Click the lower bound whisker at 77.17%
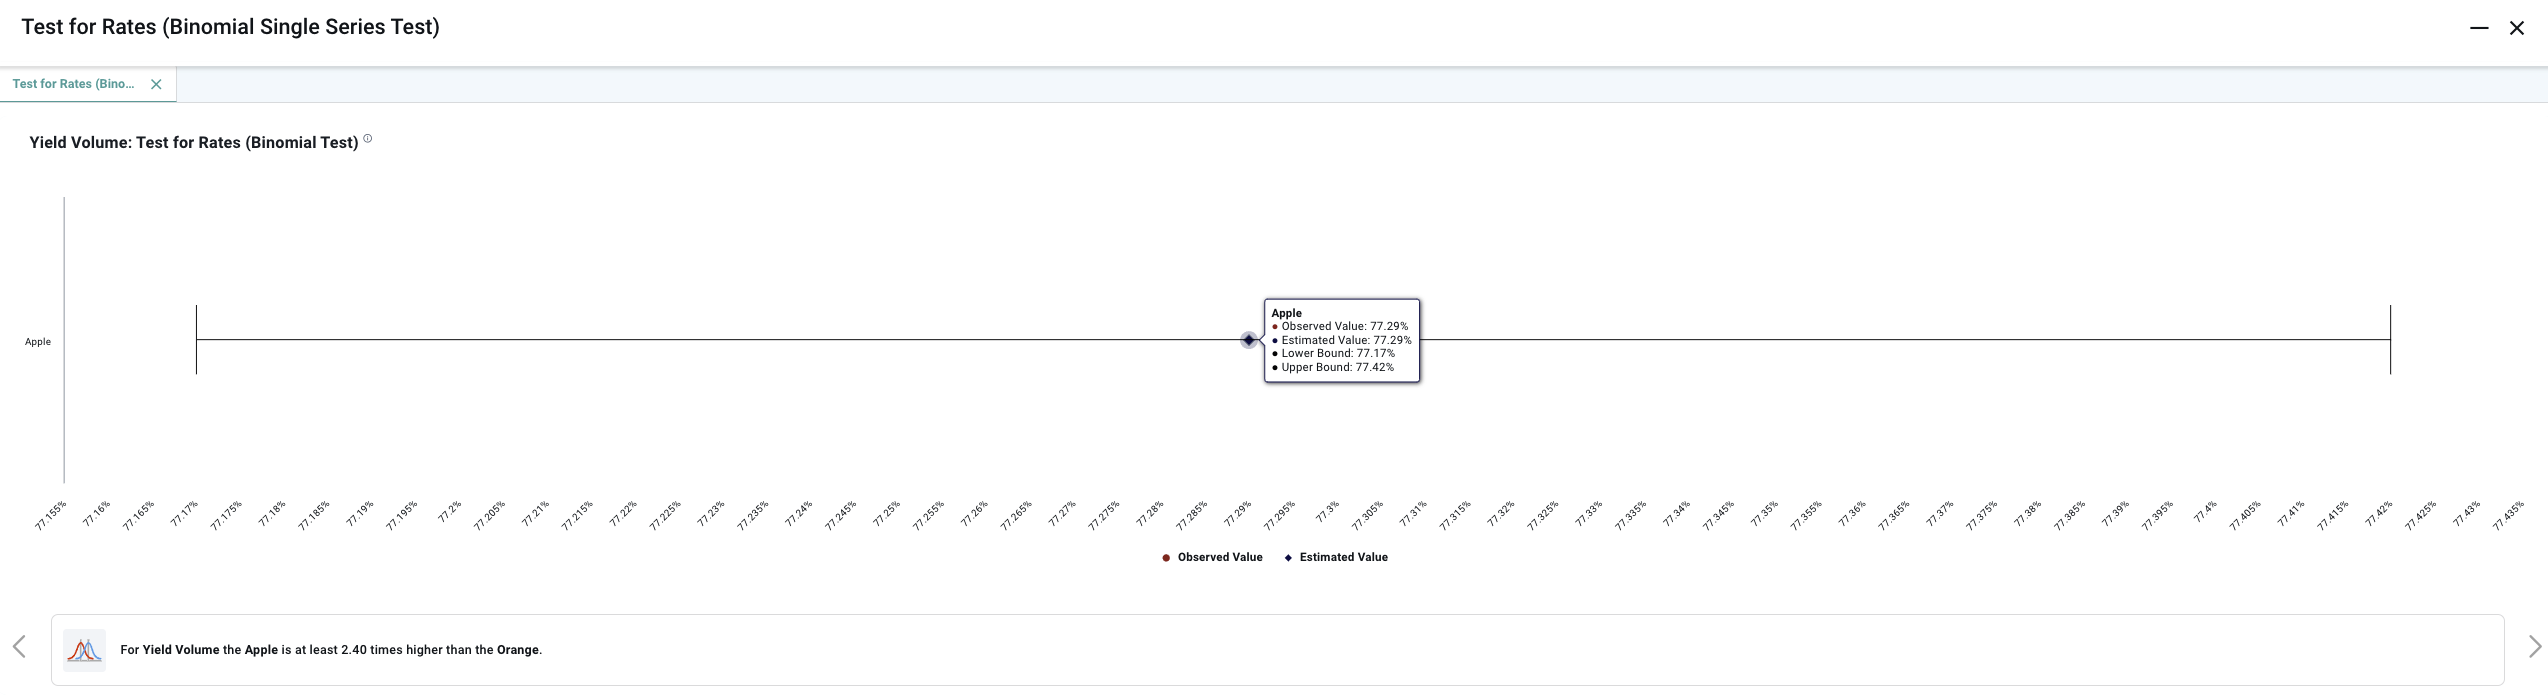Image resolution: width=2548 pixels, height=696 pixels. 196,340
